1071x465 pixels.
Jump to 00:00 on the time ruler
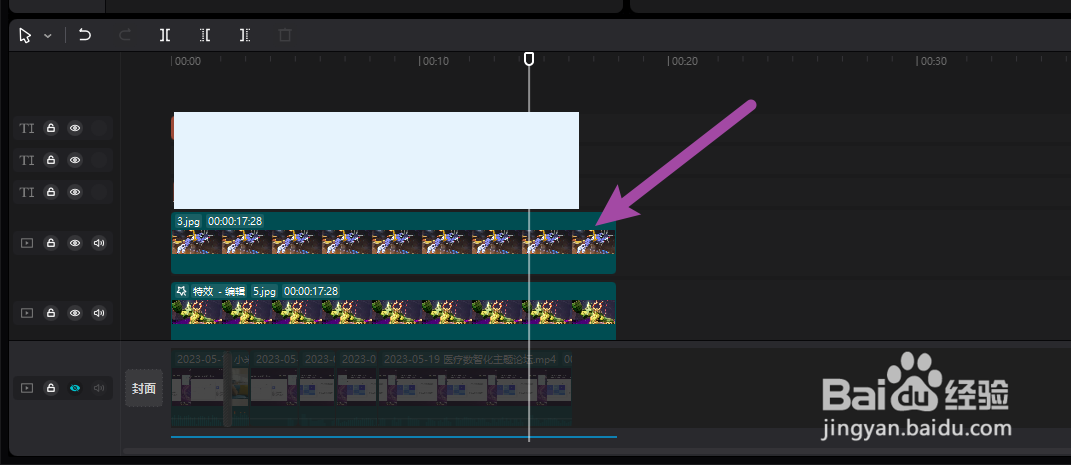pyautogui.click(x=188, y=61)
